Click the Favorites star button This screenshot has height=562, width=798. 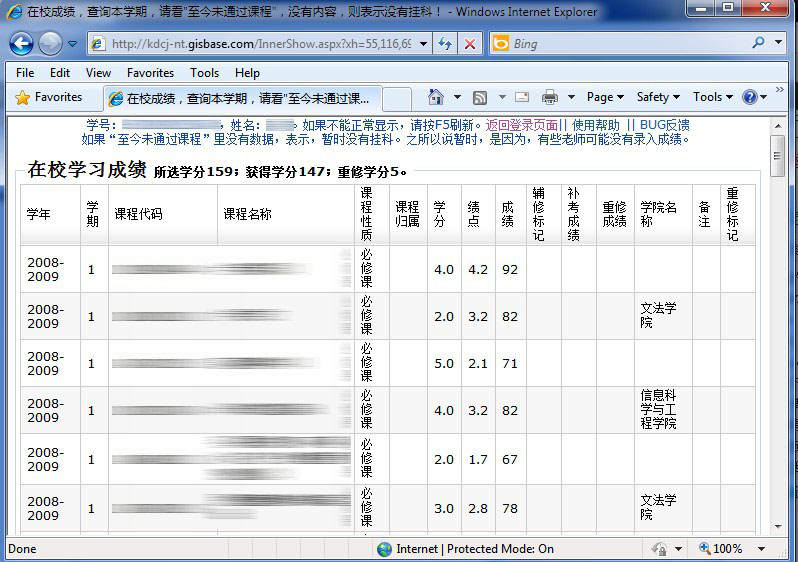point(48,97)
